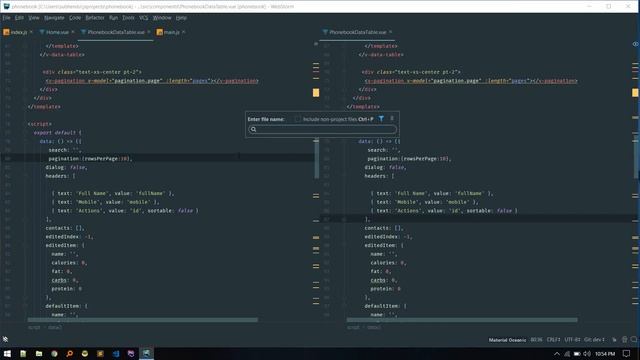
Task: Click the WebStorm icon in the taskbar
Action: pyautogui.click(x=146, y=353)
